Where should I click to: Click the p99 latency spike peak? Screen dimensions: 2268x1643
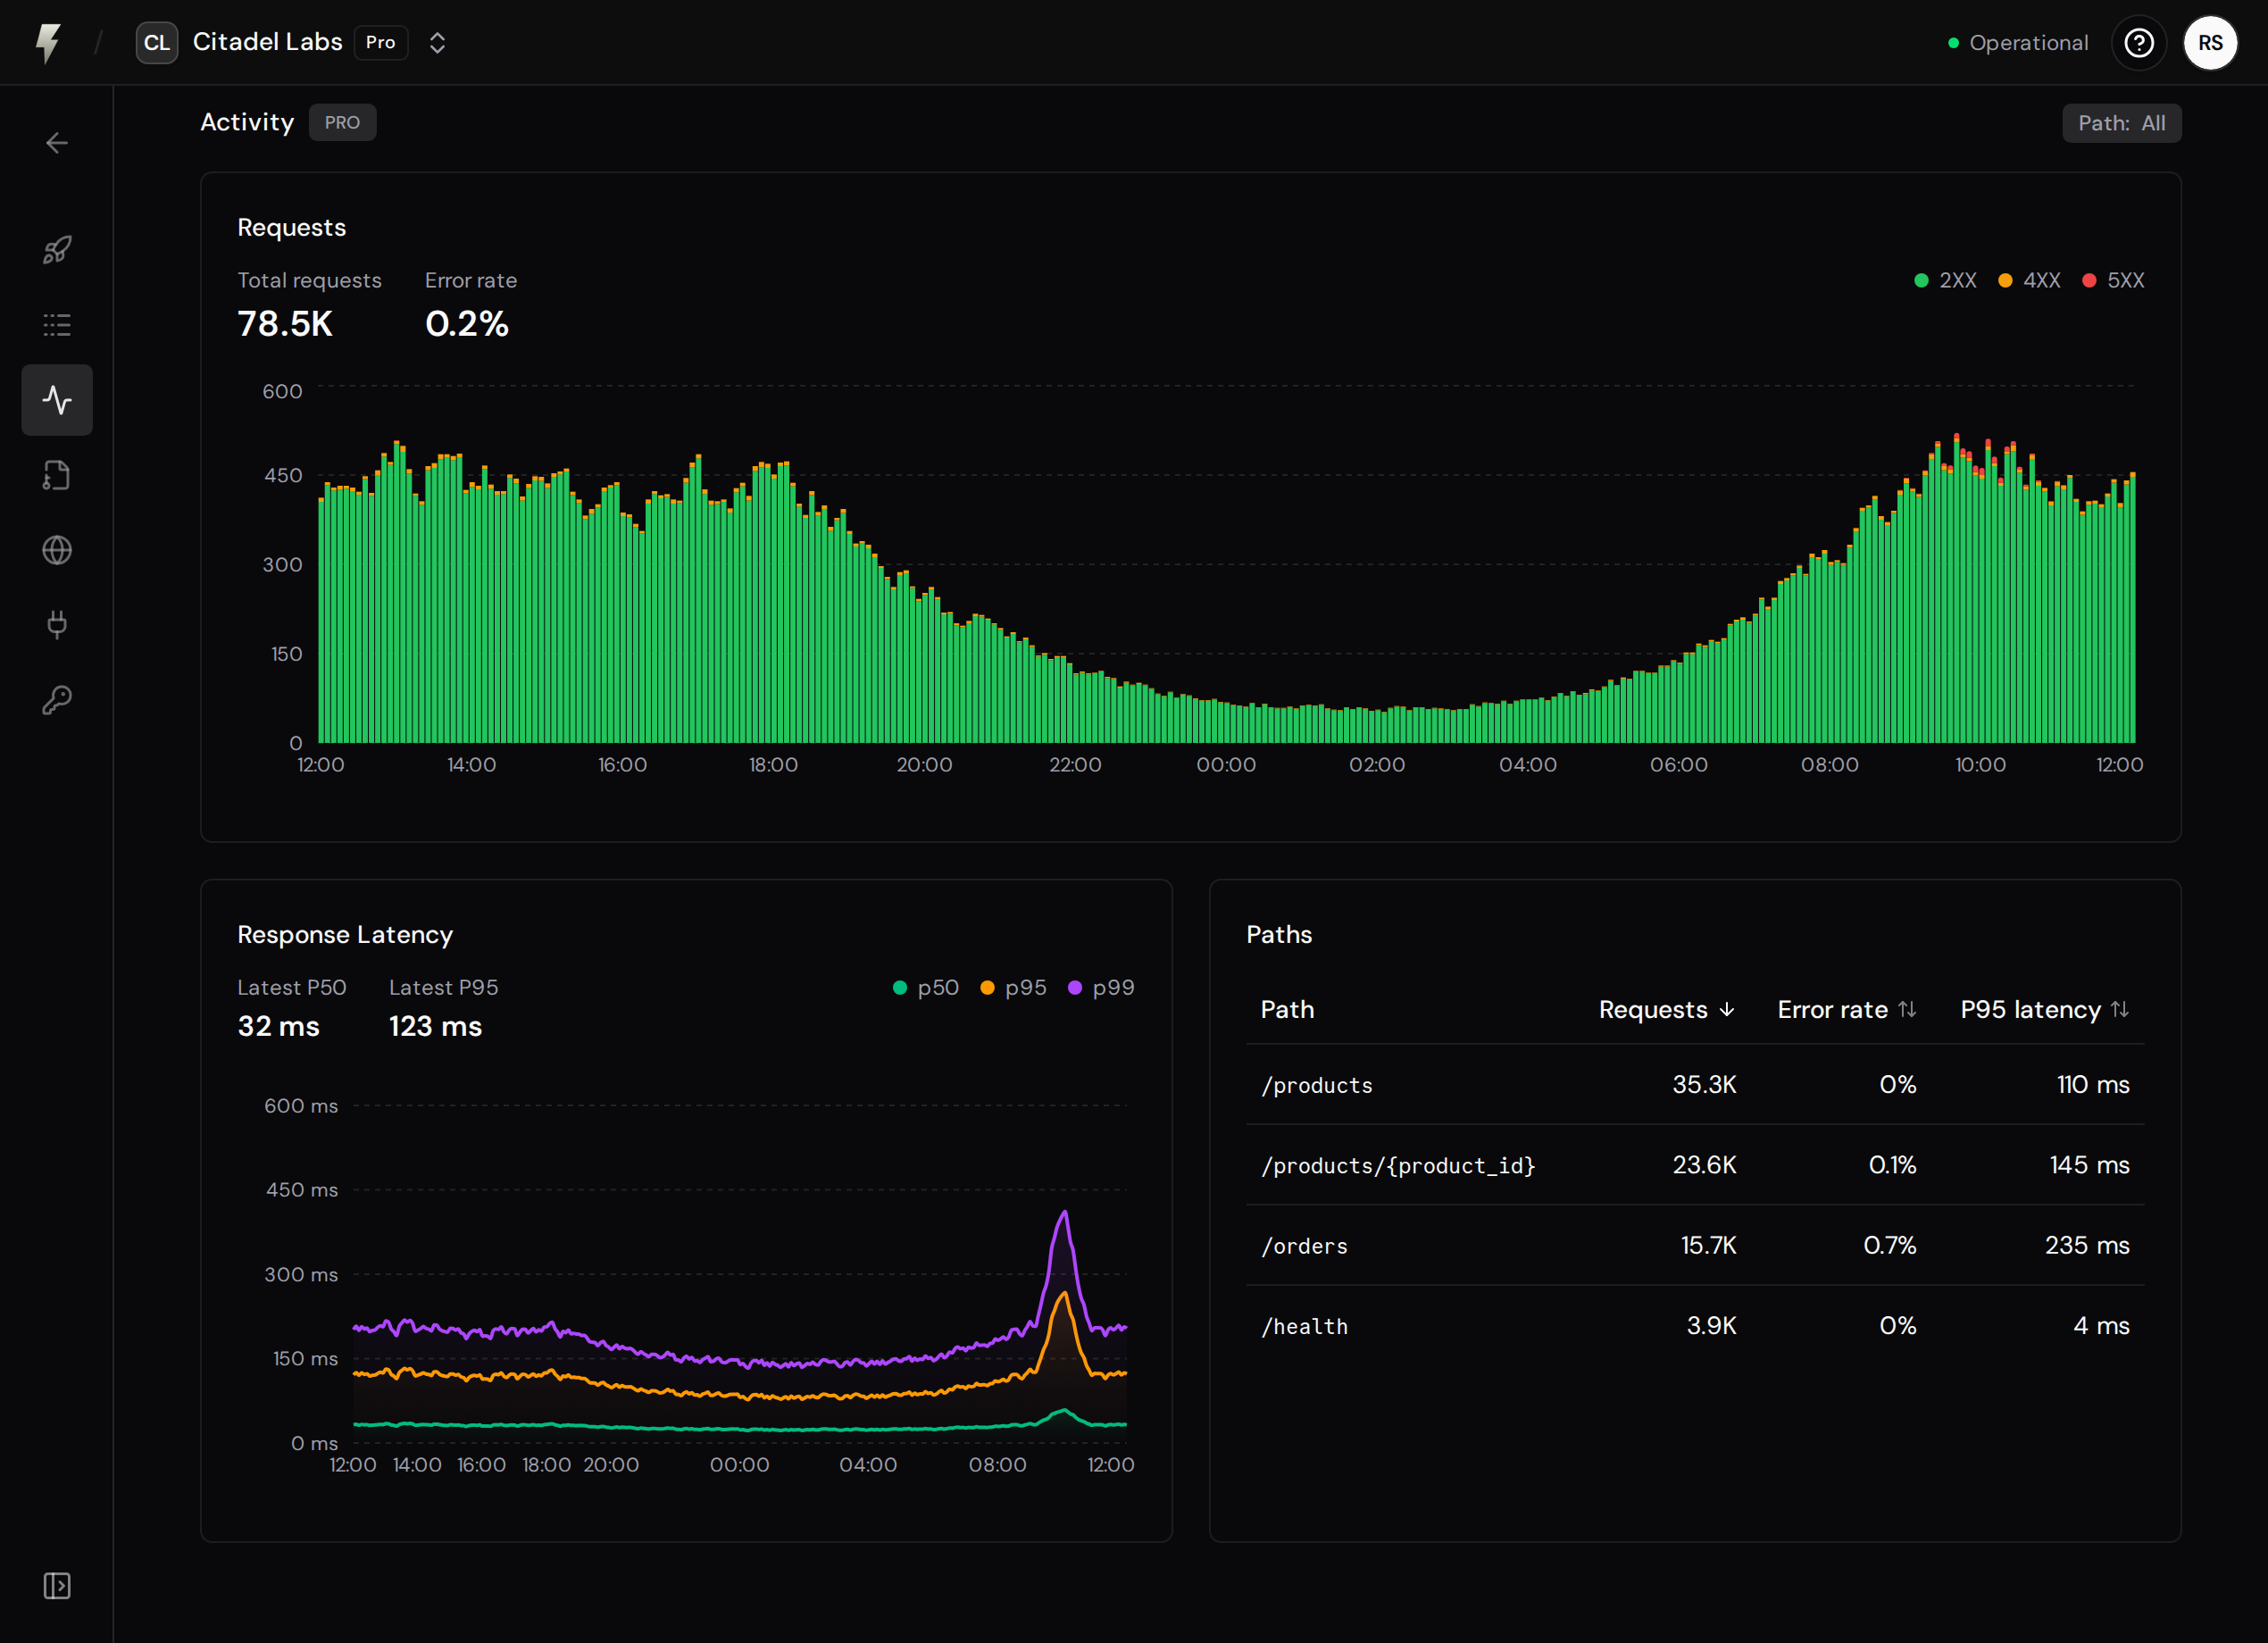click(x=1065, y=1212)
